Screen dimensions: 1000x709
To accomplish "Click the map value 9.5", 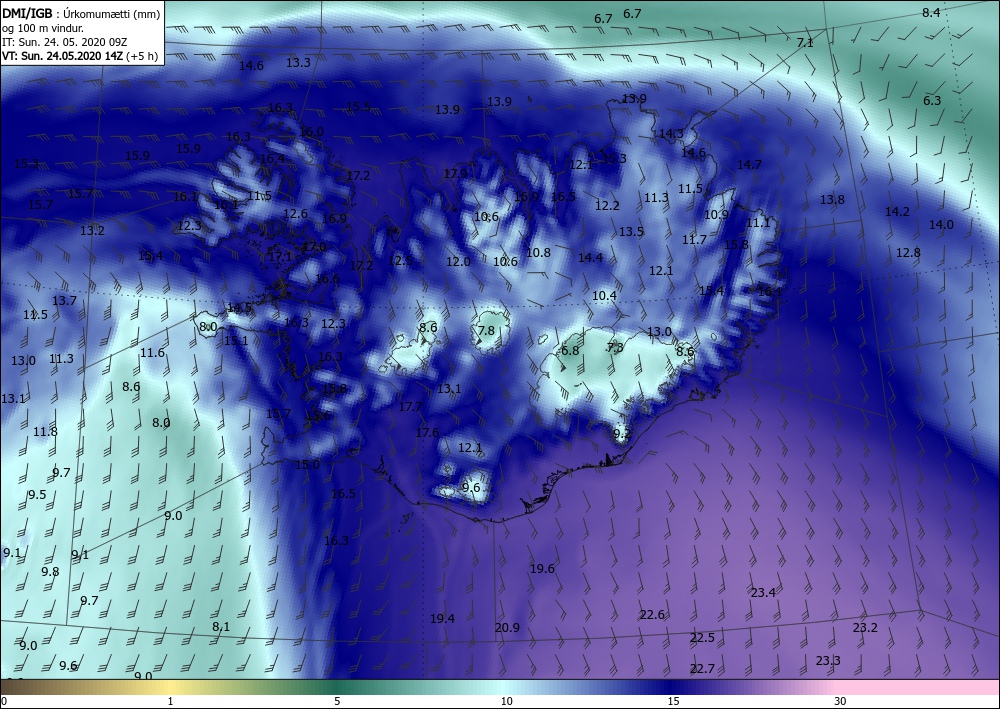I will [37, 495].
